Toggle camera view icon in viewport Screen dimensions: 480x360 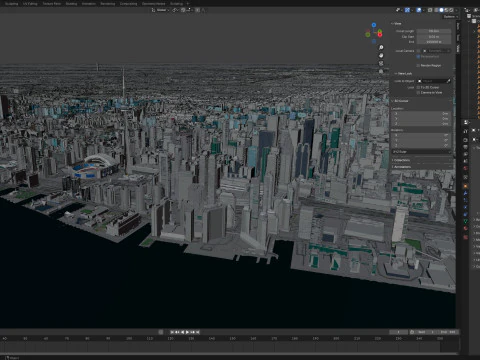(x=381, y=63)
